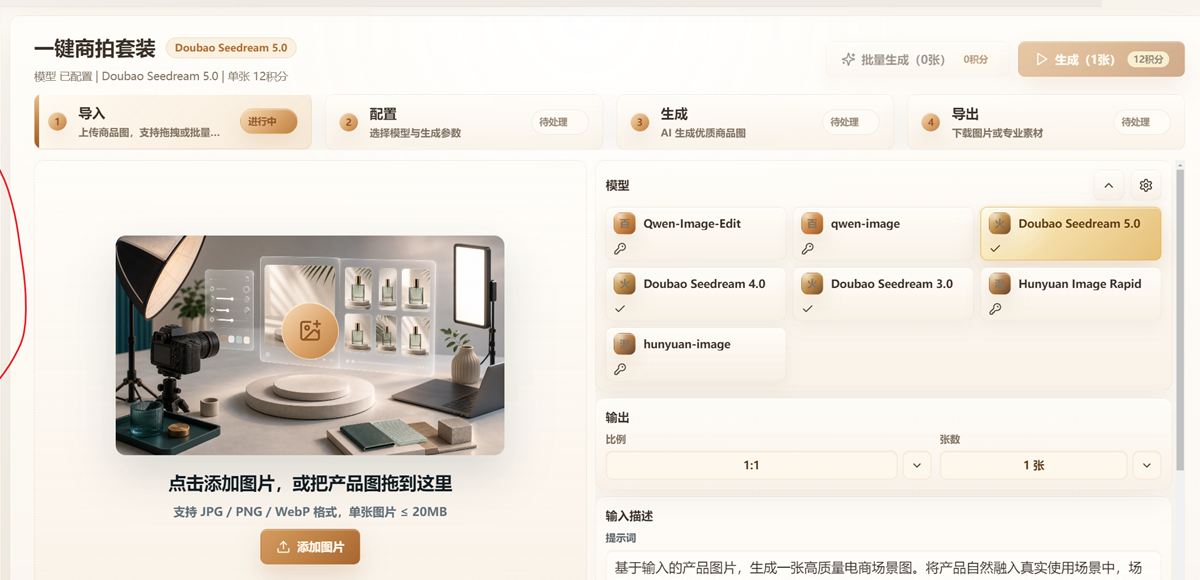The height and width of the screenshot is (580, 1200).
Task: Click the Doubao Seedream 3.0 flame icon
Action: click(x=812, y=284)
